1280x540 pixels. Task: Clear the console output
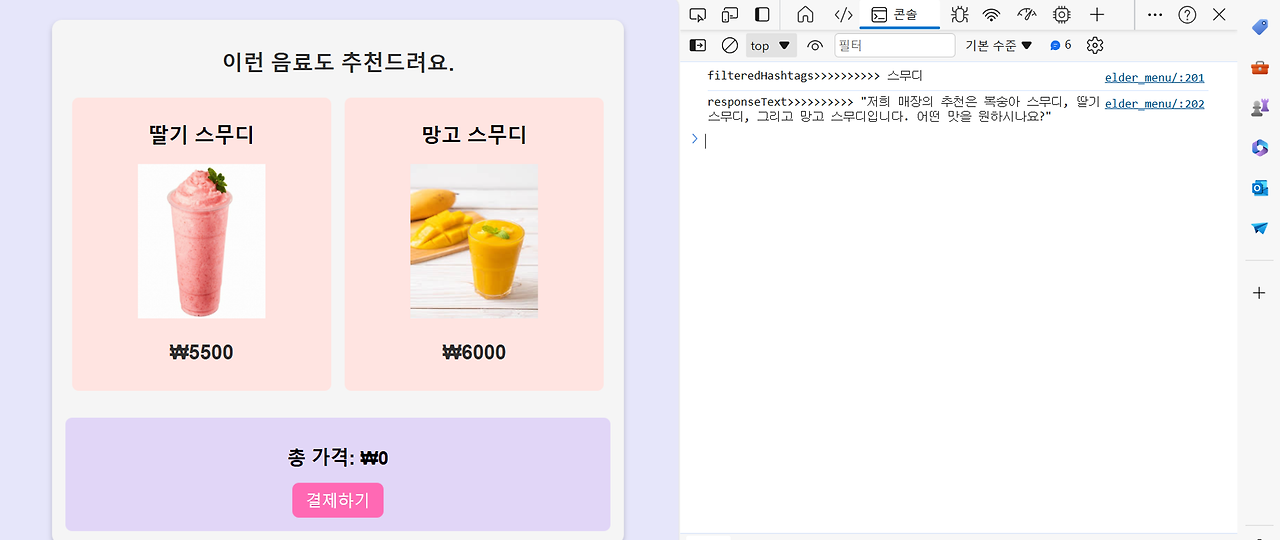730,45
